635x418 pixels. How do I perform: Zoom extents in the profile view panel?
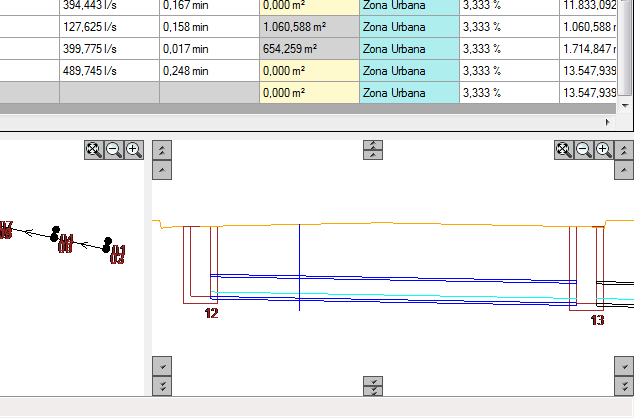point(564,150)
